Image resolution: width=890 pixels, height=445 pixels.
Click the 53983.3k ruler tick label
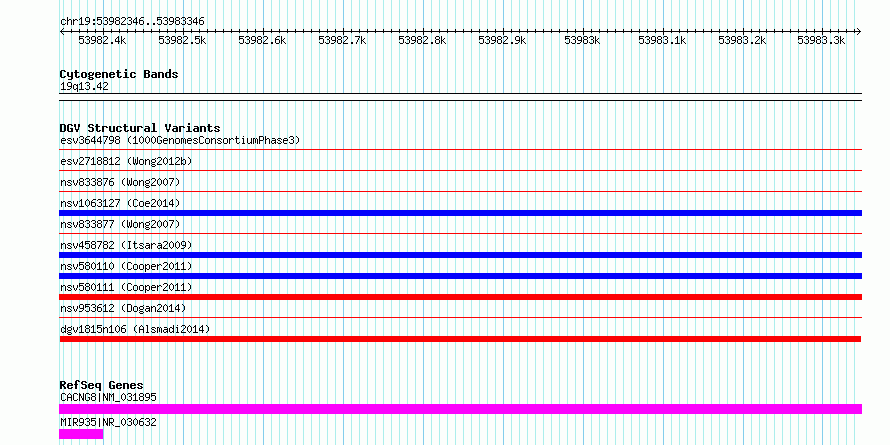click(821, 40)
